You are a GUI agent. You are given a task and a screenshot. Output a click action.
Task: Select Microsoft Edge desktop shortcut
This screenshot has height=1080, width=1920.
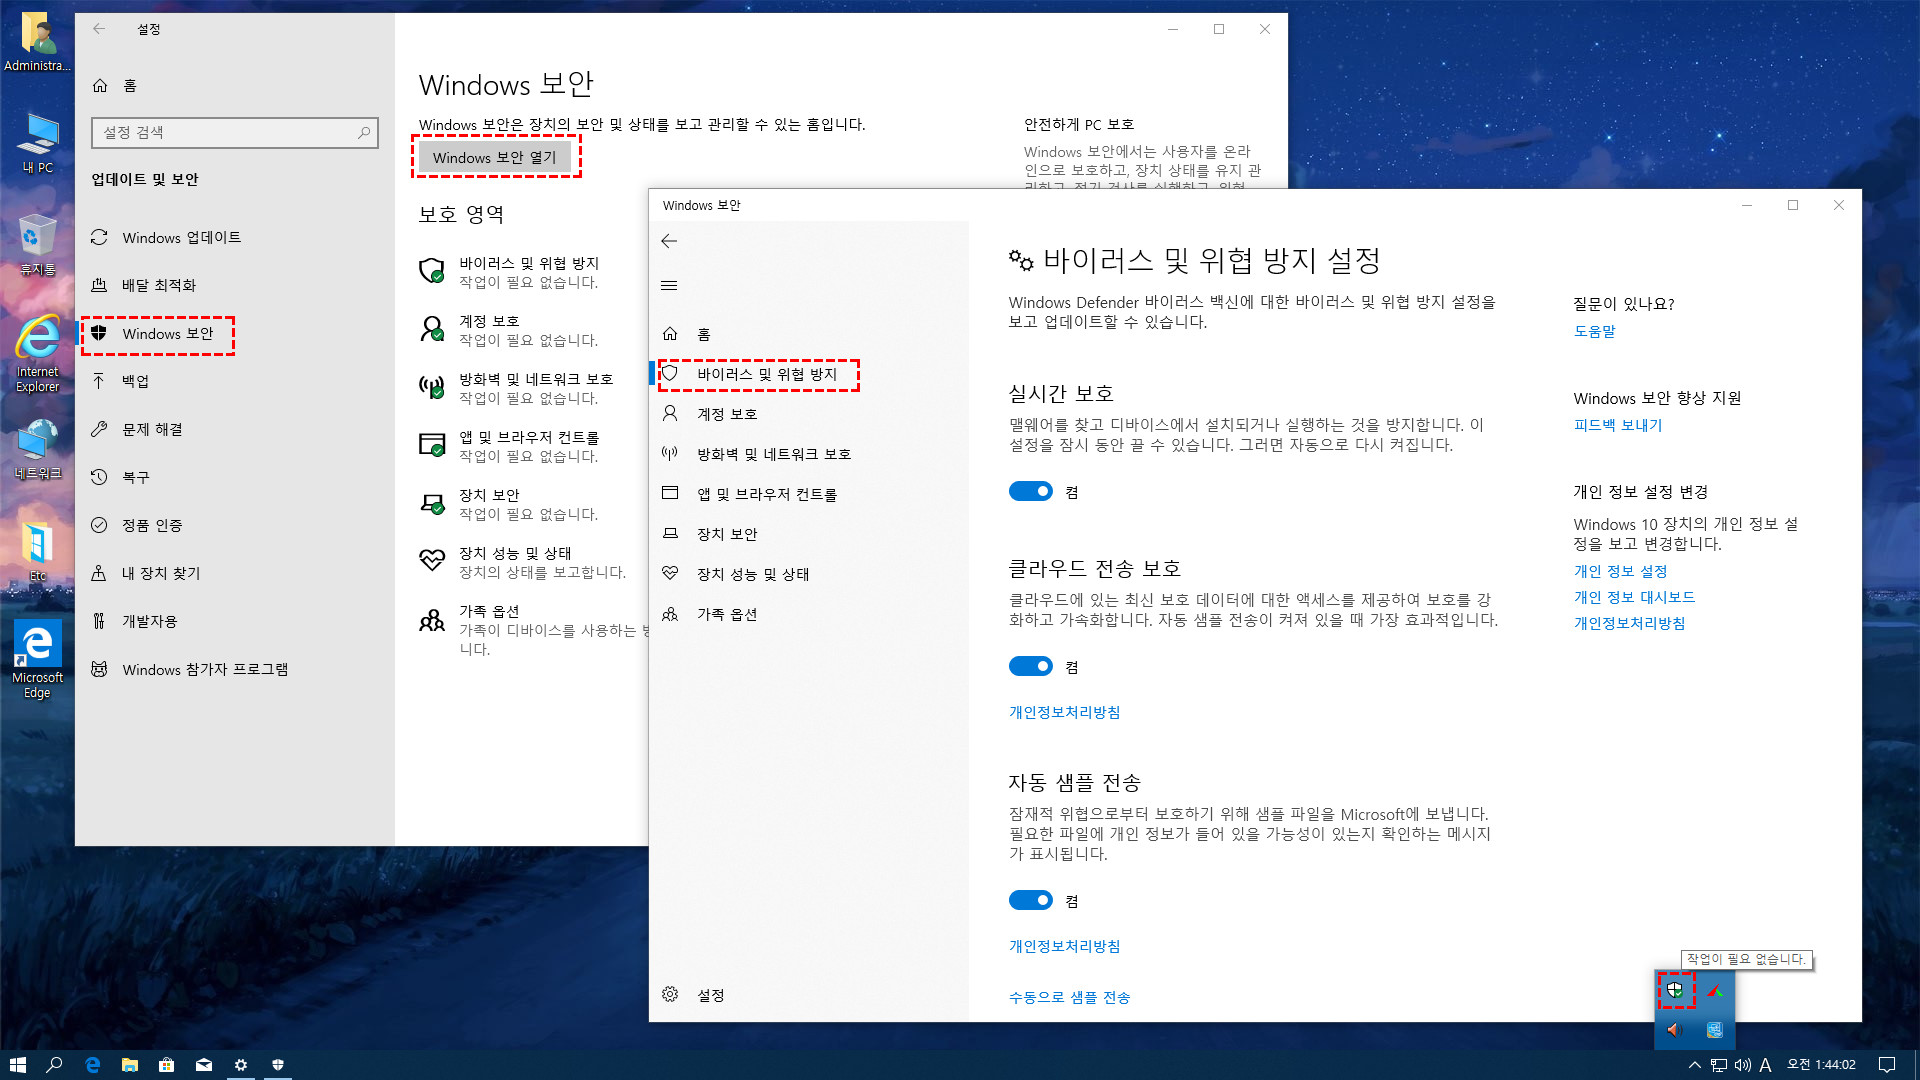click(38, 659)
